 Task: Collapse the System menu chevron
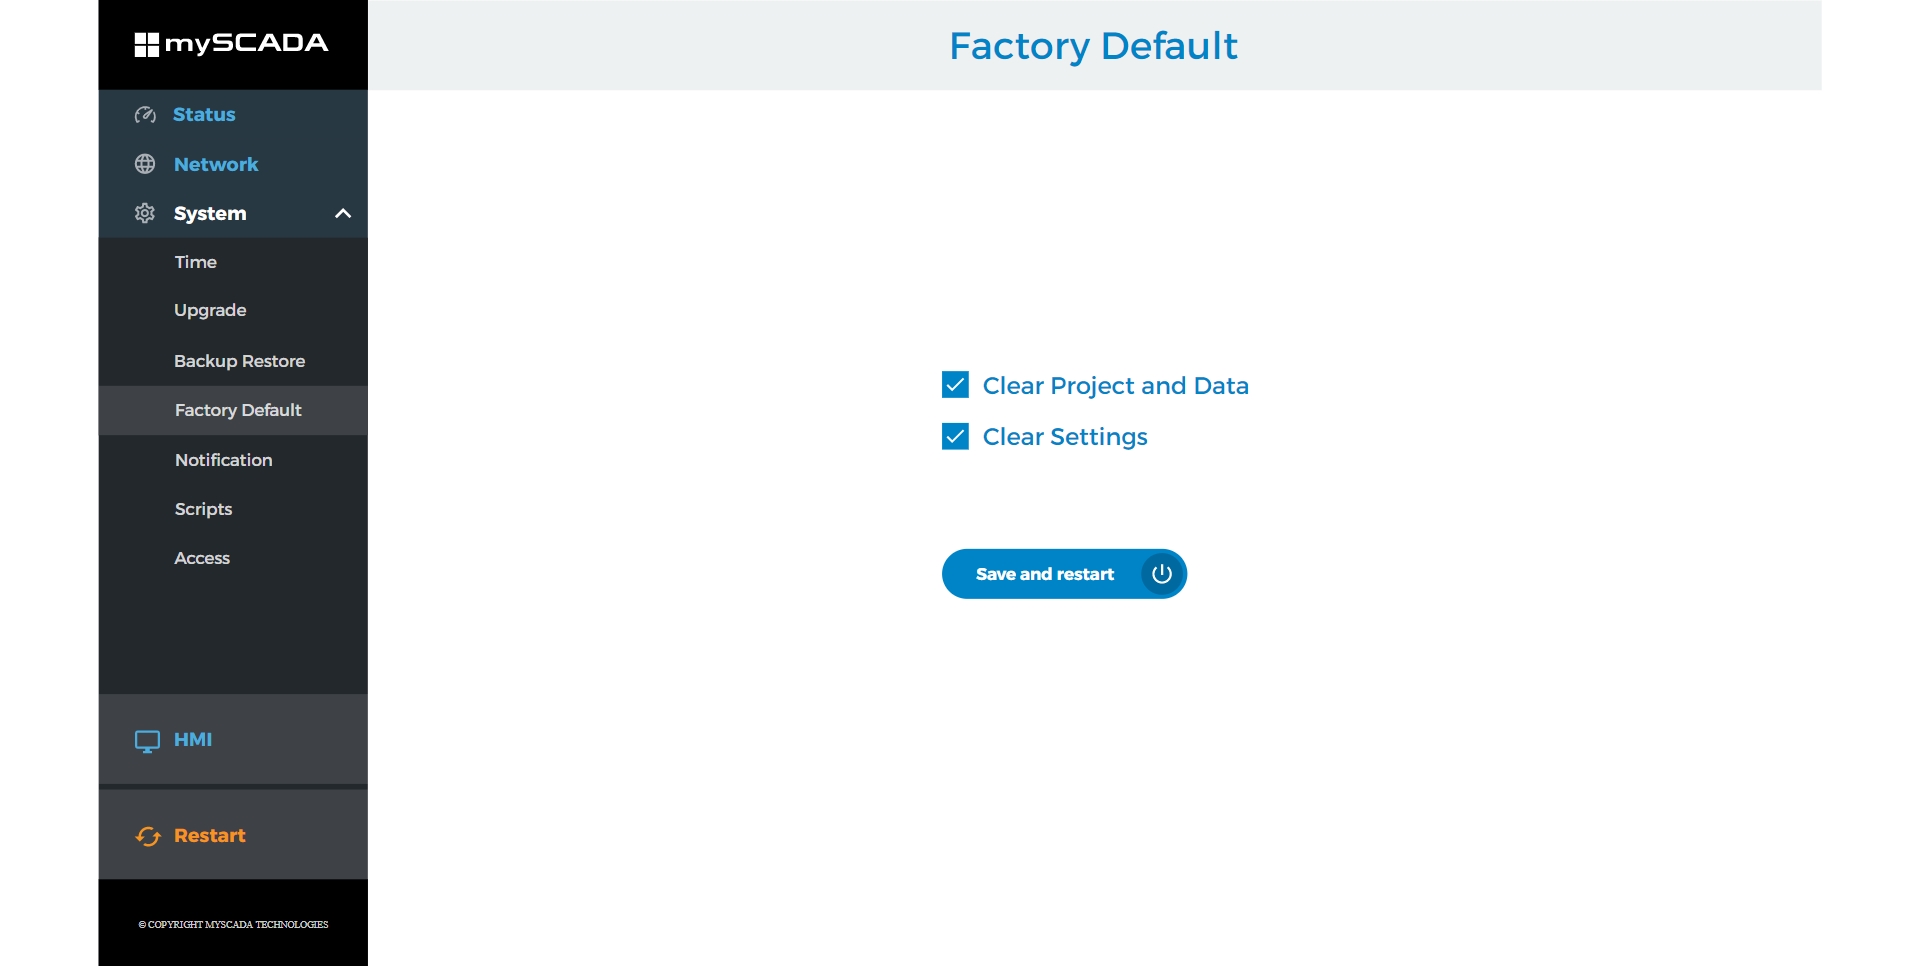click(343, 213)
